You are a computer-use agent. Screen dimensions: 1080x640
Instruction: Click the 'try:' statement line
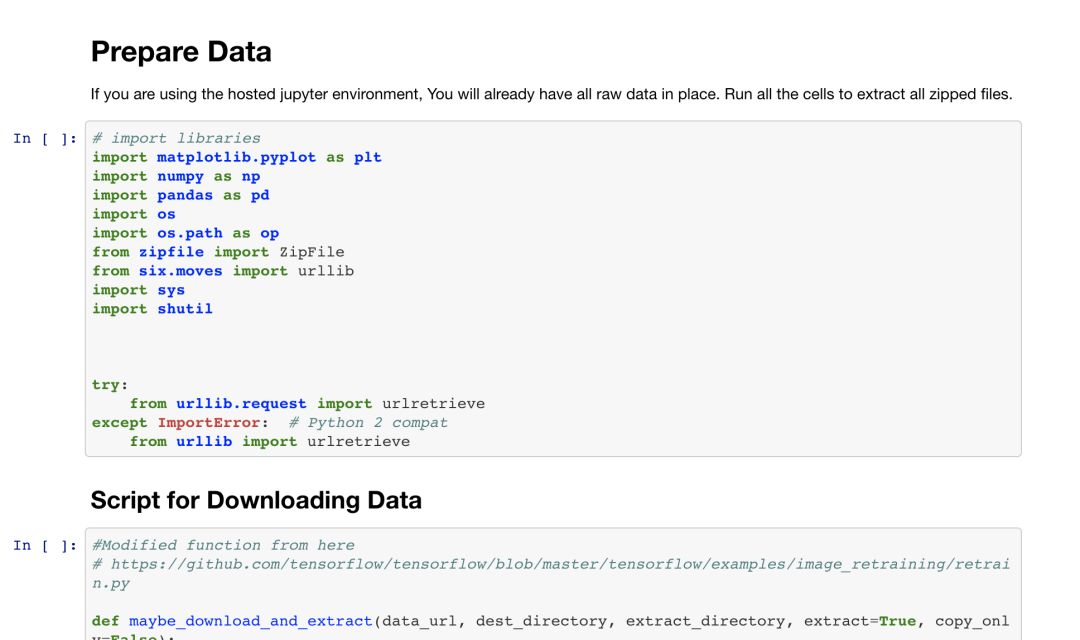pyautogui.click(x=111, y=385)
